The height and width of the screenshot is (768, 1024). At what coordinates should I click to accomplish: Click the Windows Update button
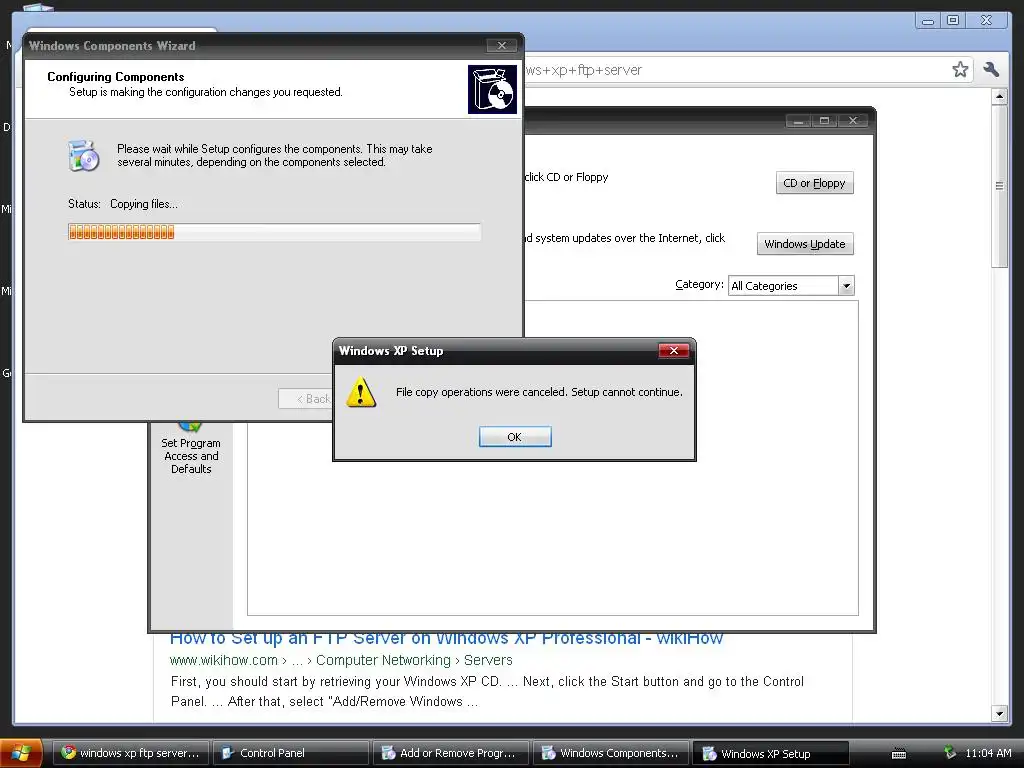click(x=805, y=244)
